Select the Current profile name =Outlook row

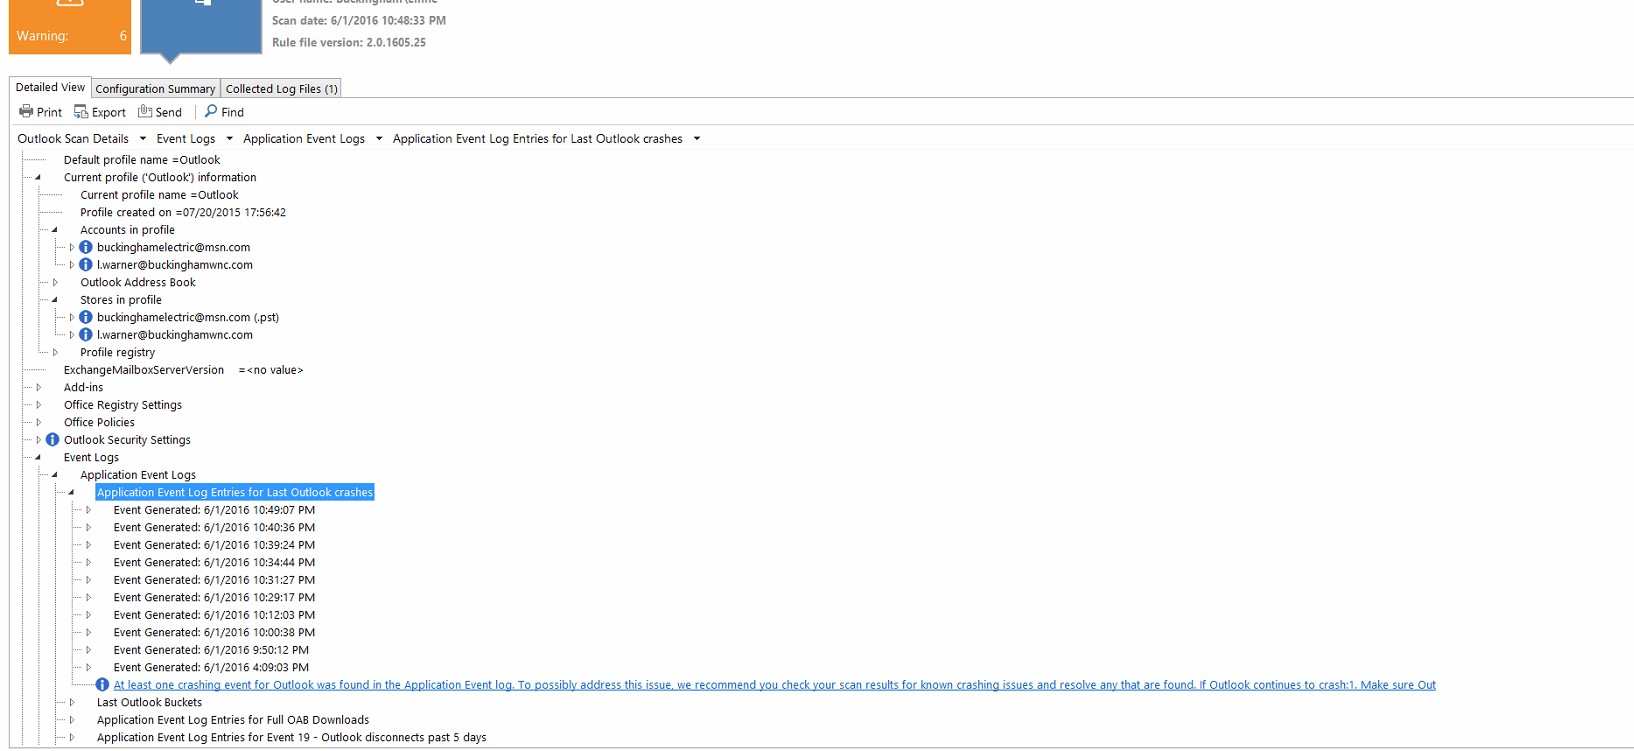click(159, 195)
